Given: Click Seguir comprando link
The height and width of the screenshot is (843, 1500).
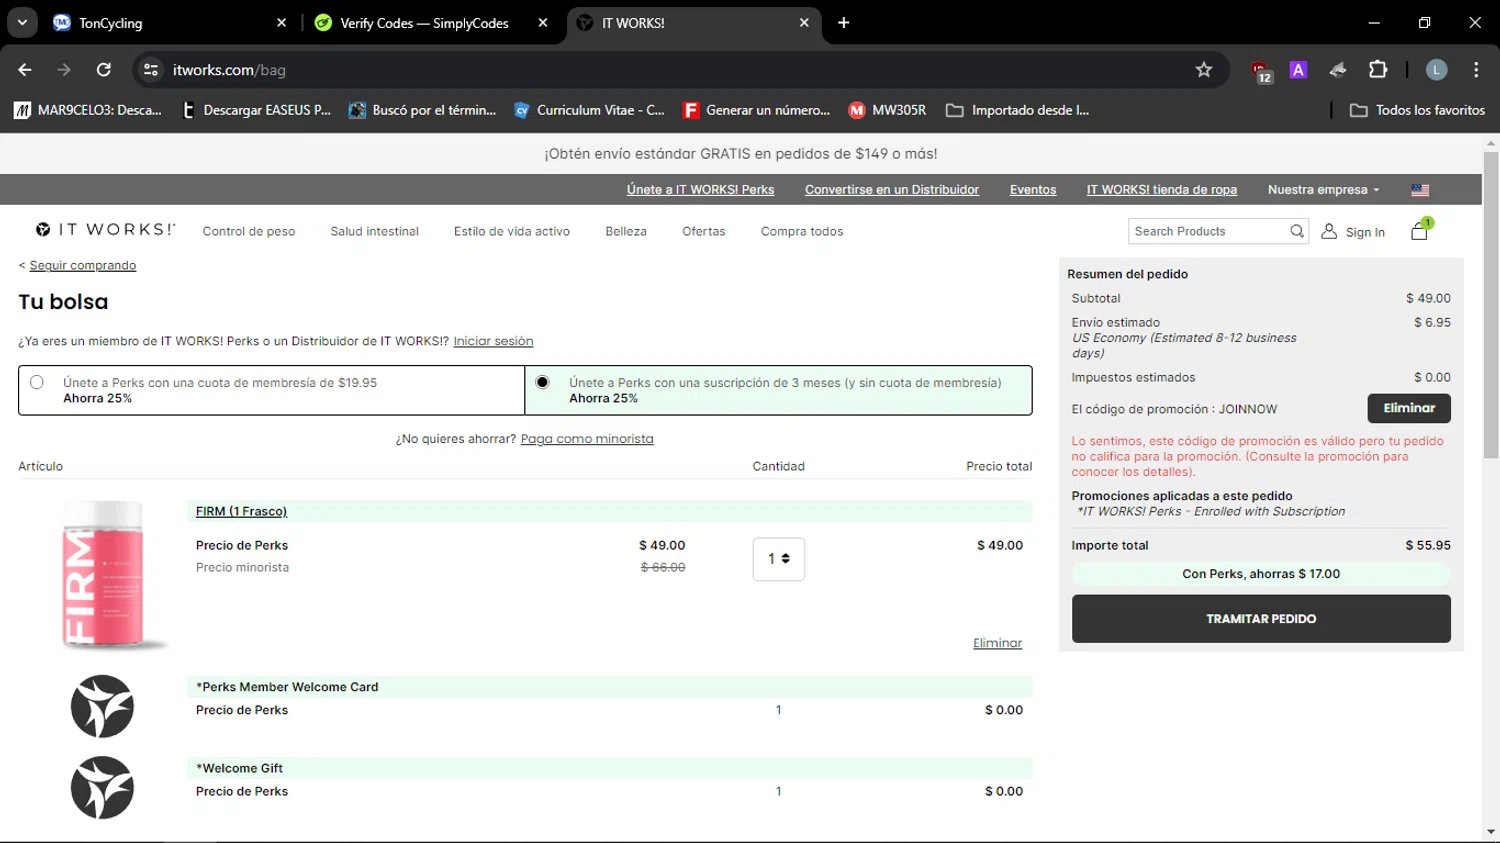Looking at the screenshot, I should click(x=82, y=265).
